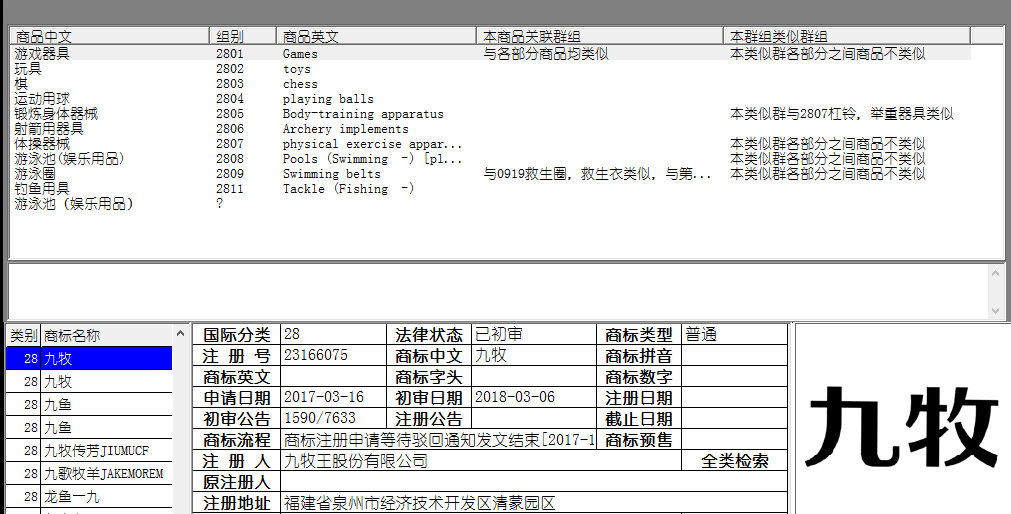
Task: Click the Tackle (Fishing -) cell
Action: tap(348, 189)
